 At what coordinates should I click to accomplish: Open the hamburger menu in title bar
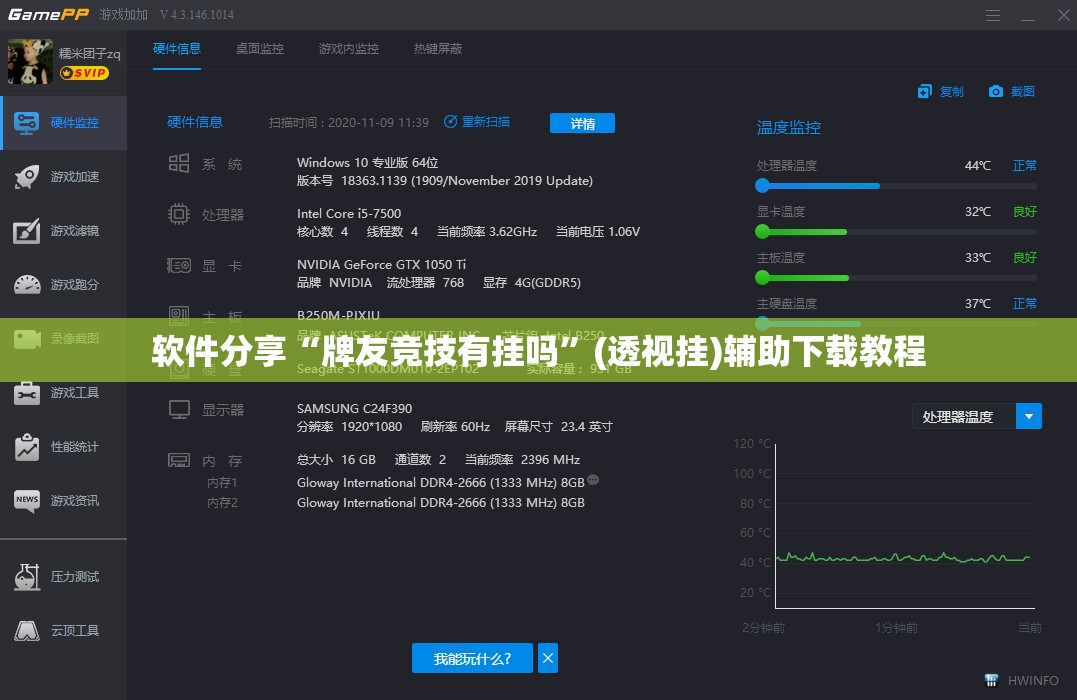993,15
